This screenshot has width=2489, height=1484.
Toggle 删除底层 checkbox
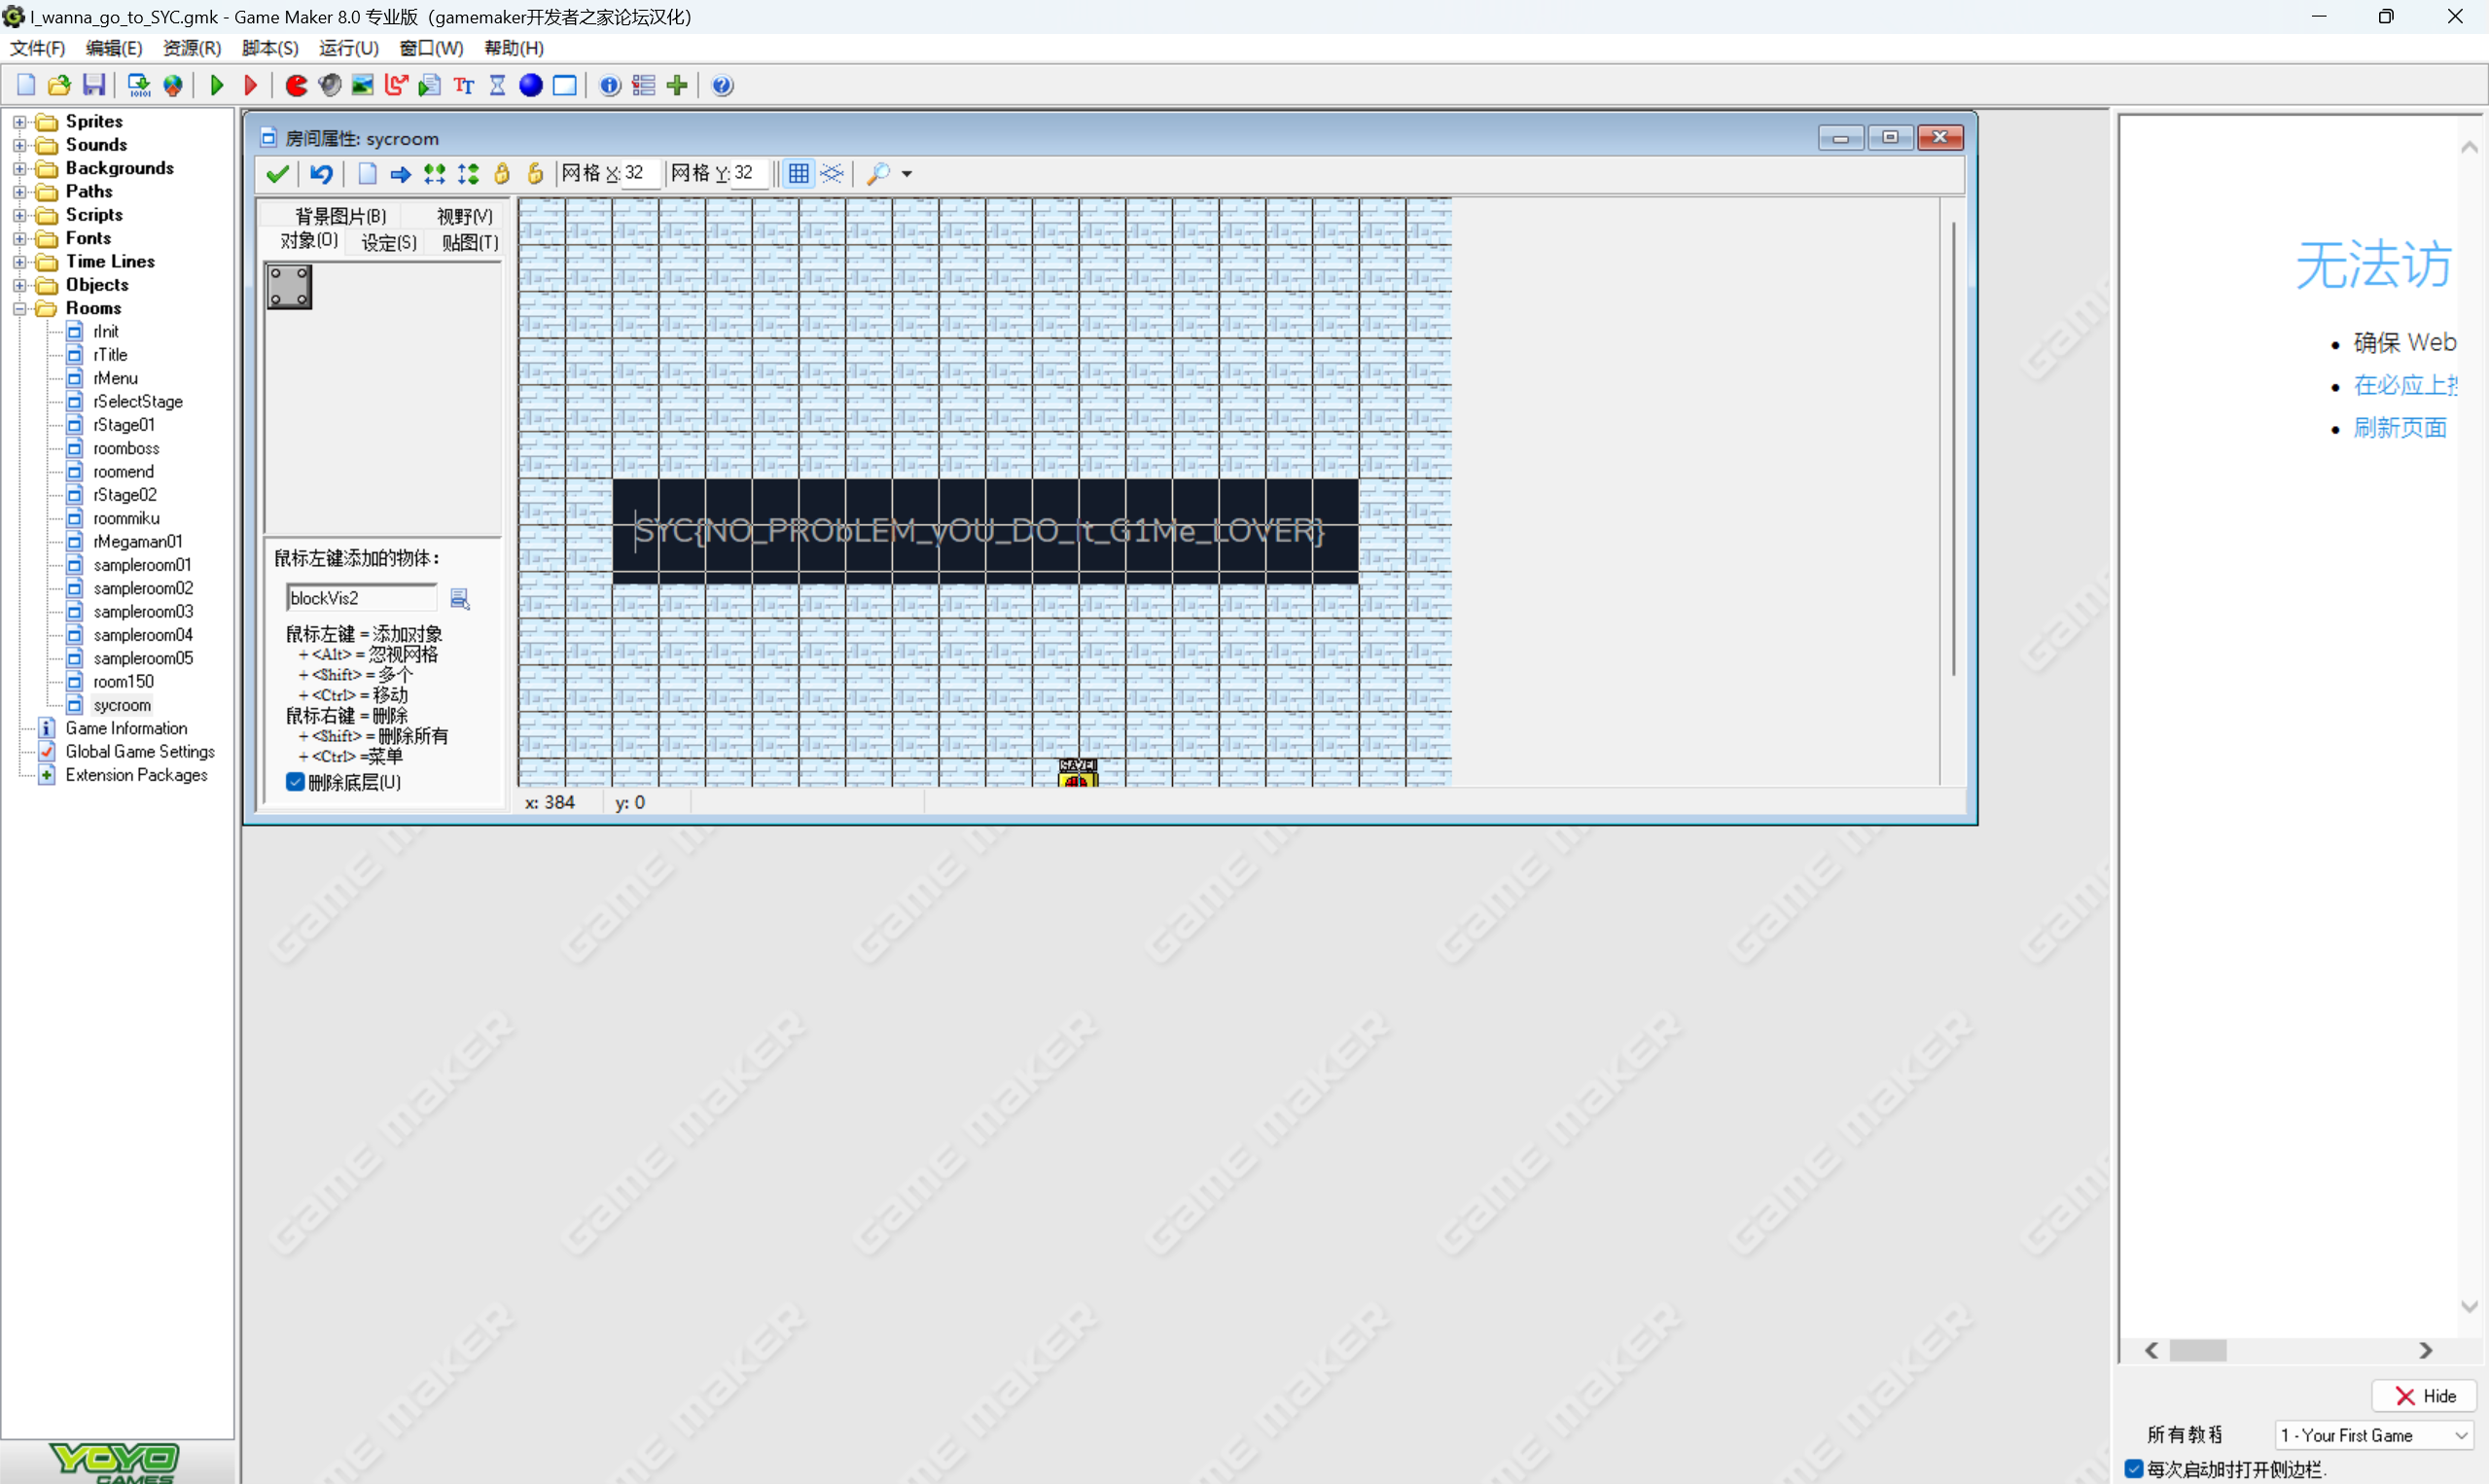tap(295, 782)
